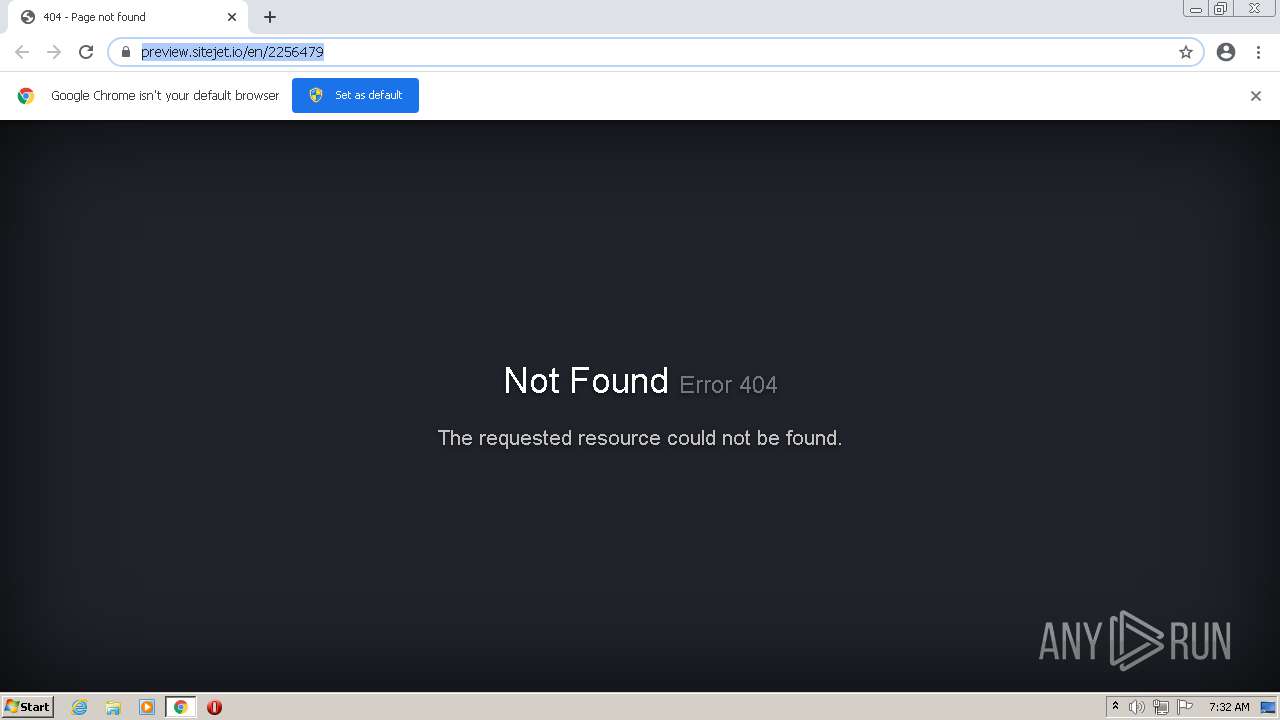Open Windows Explorer folder icon in taskbar
Viewport: 1280px width, 720px height.
(113, 707)
